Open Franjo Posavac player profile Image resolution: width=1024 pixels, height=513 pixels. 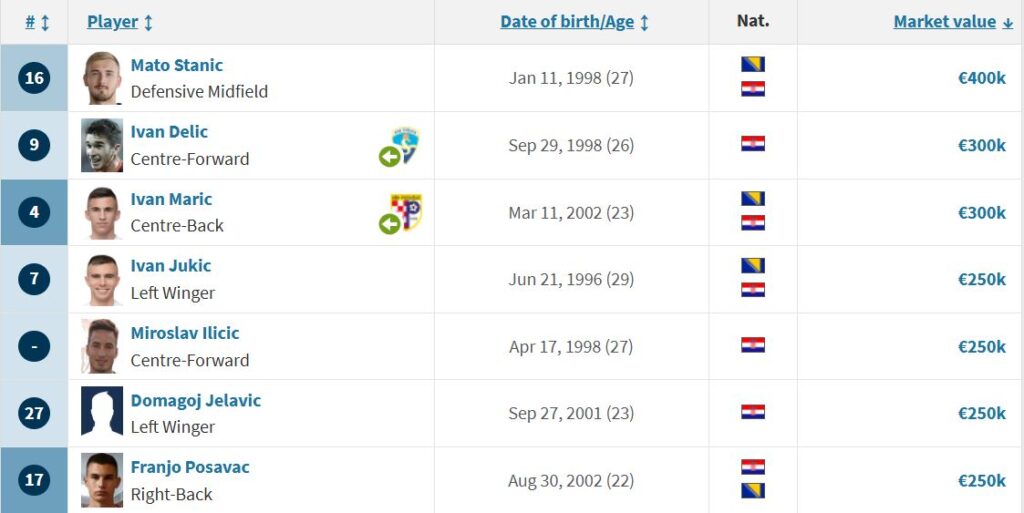pos(189,467)
